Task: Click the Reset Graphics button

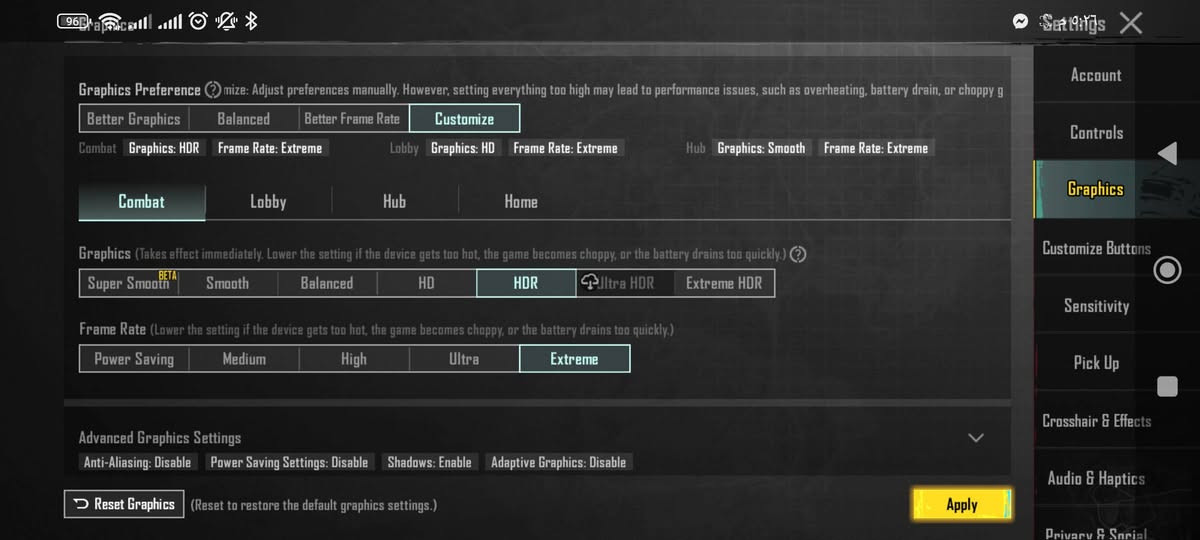Action: pos(124,504)
